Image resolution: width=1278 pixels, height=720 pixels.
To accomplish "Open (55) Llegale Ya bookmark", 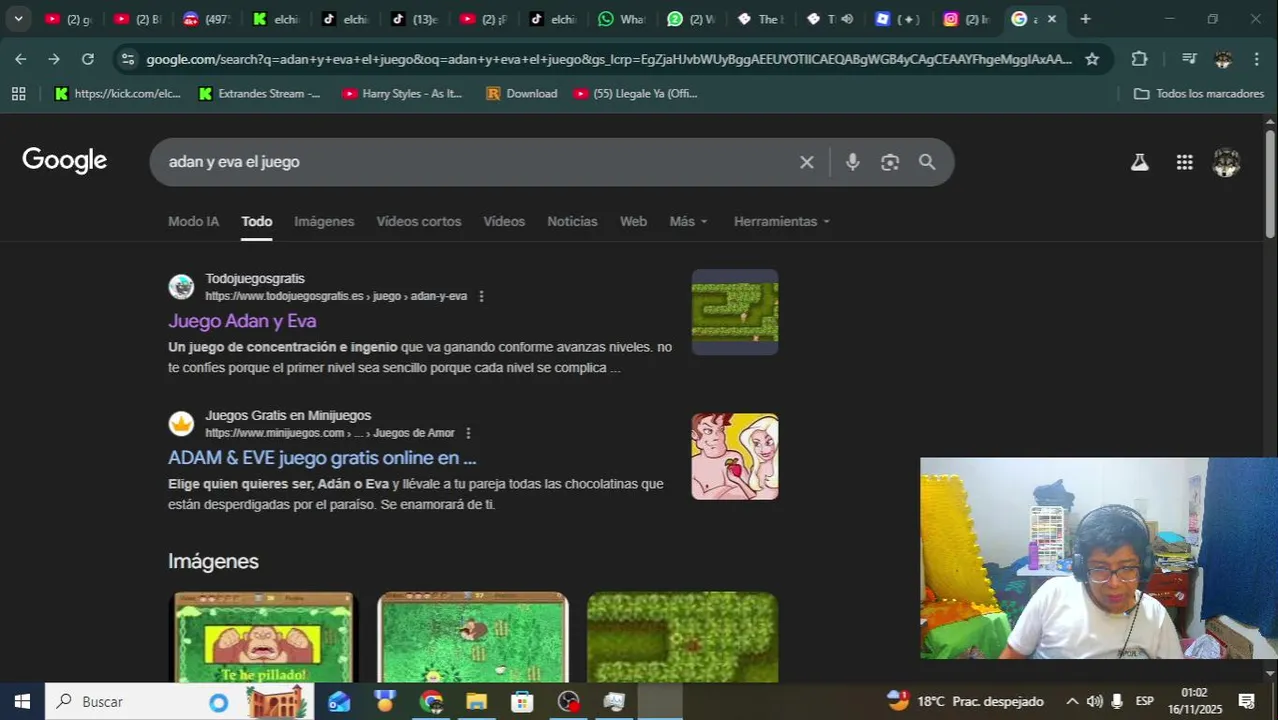I will click(x=636, y=93).
